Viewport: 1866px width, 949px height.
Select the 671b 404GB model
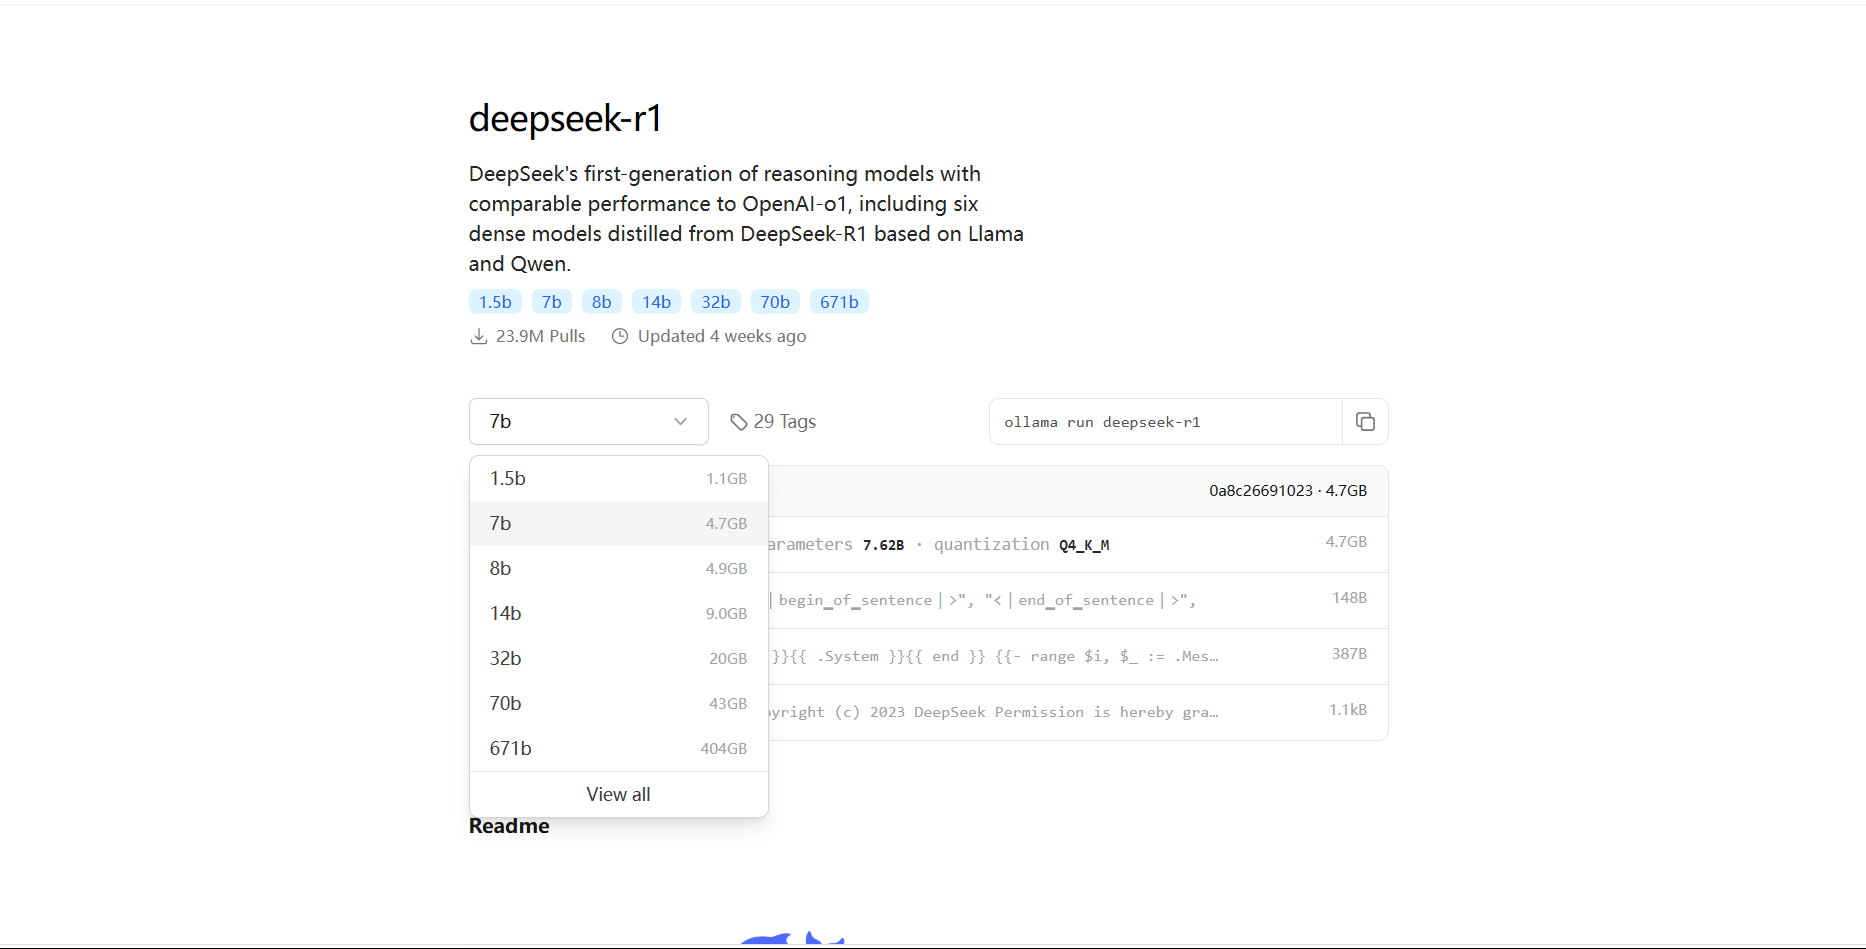618,749
